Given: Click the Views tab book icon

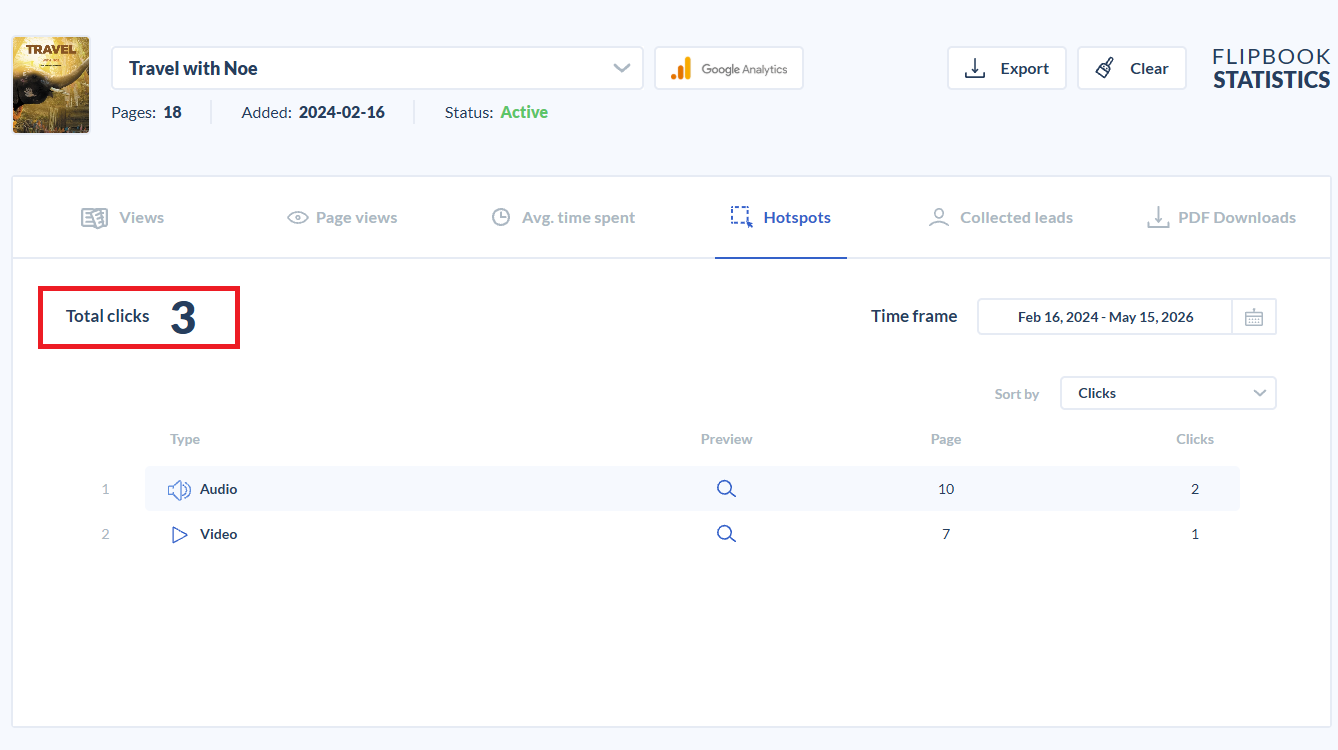Looking at the screenshot, I should click(x=94, y=218).
